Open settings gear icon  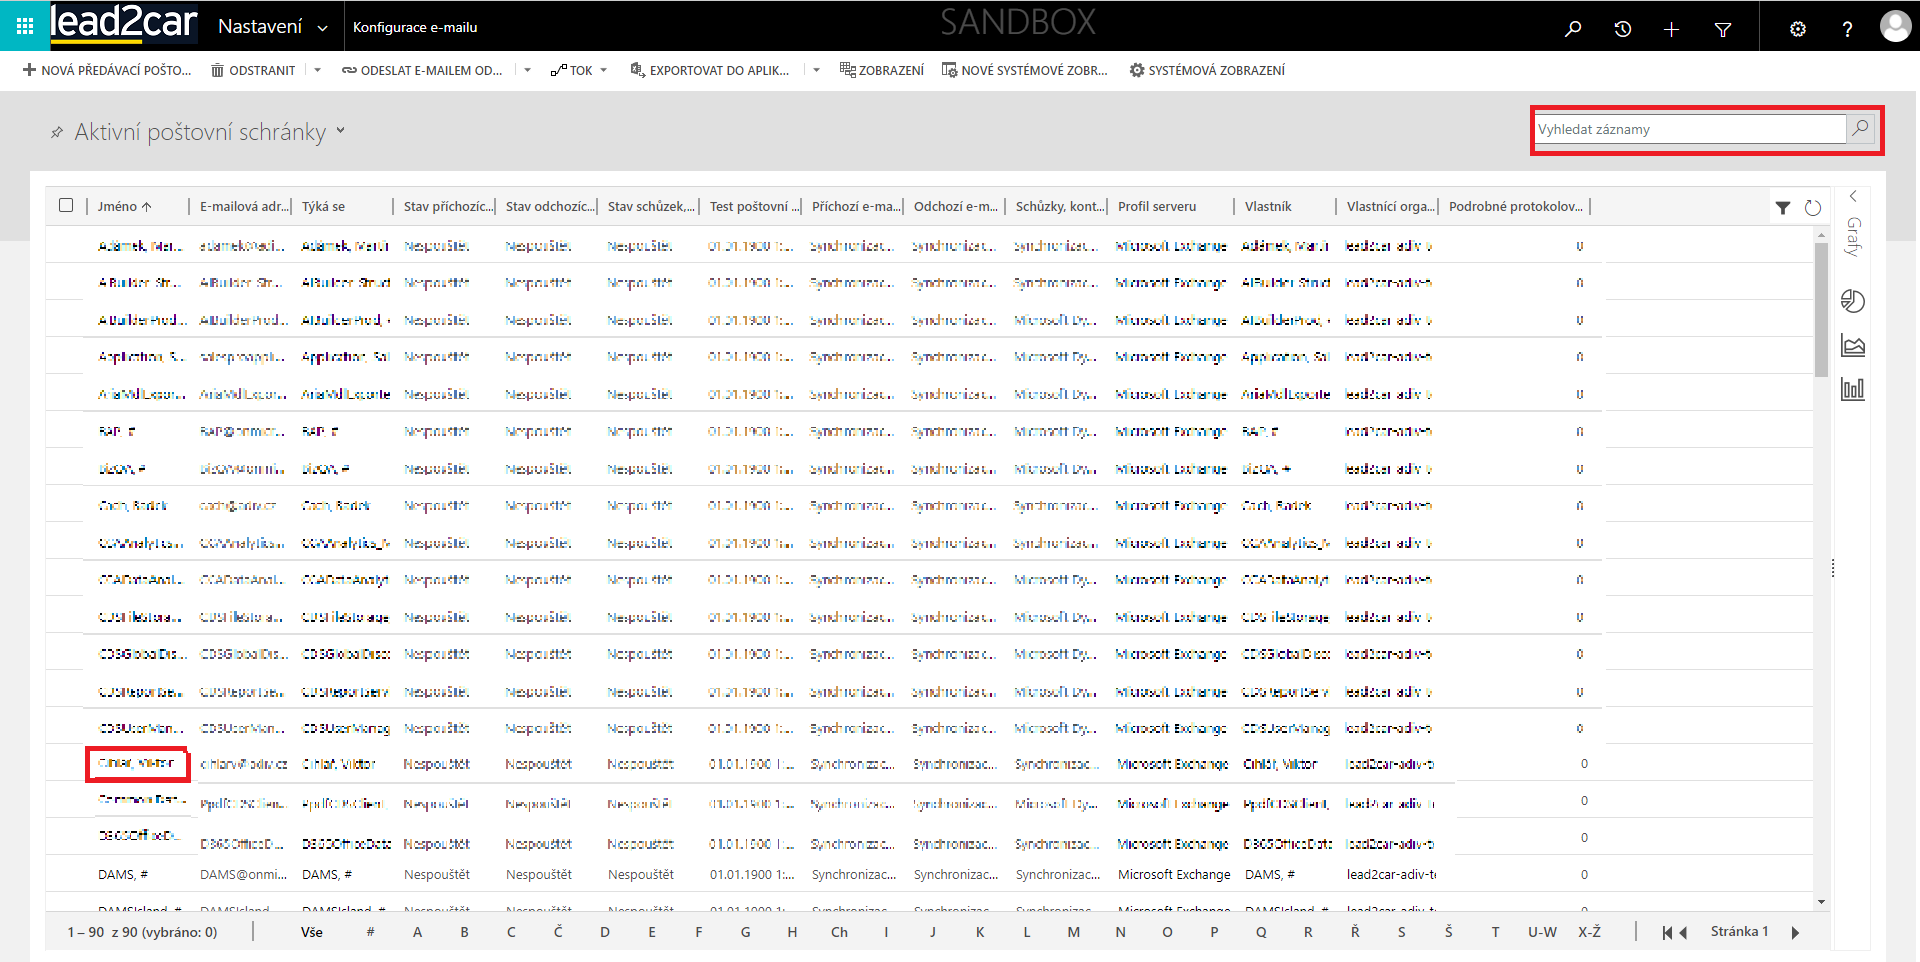pyautogui.click(x=1797, y=29)
